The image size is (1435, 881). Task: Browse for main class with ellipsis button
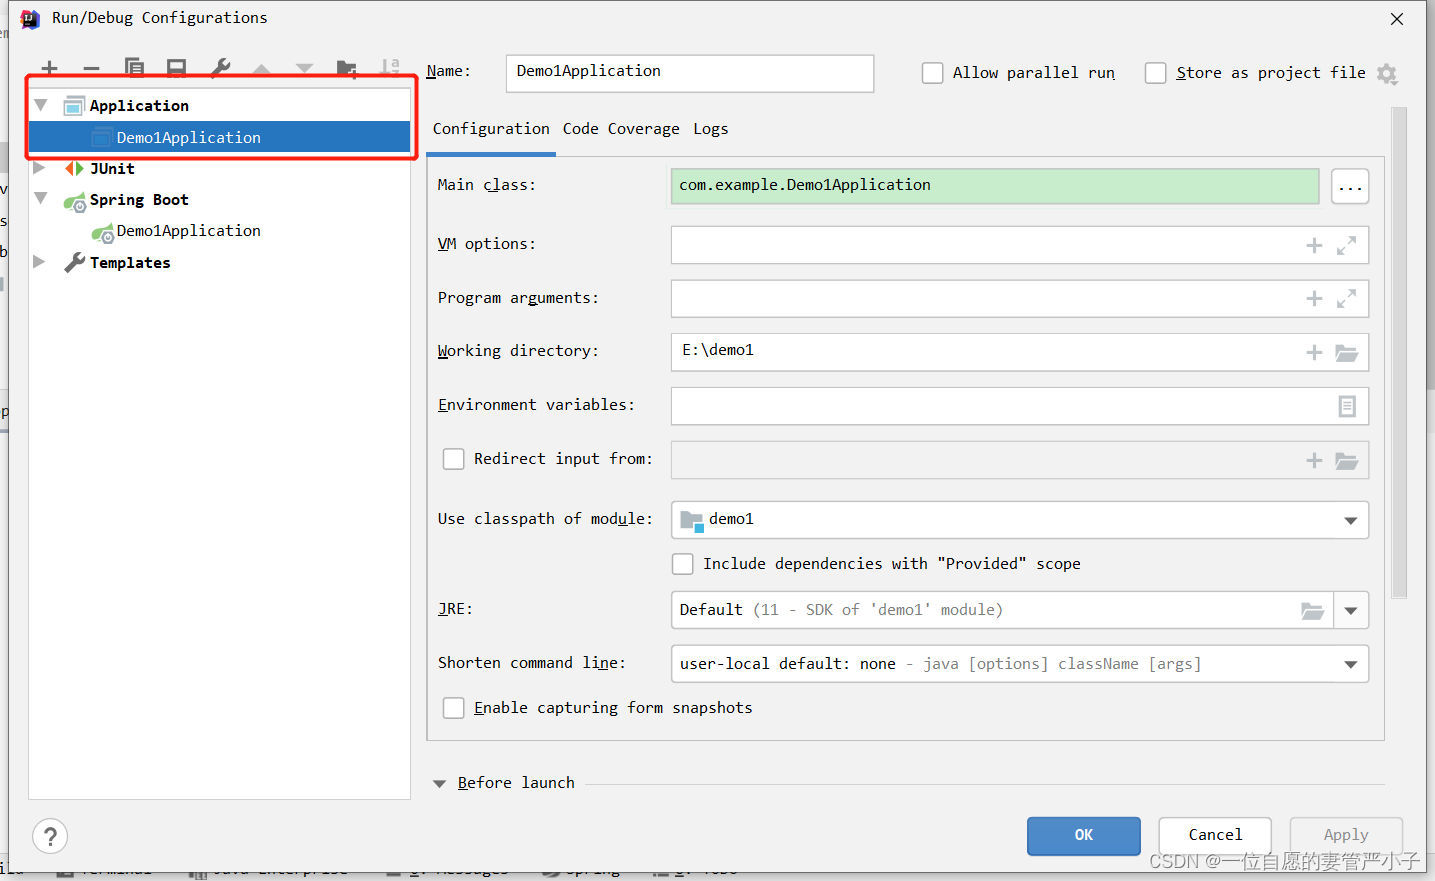coord(1350,186)
